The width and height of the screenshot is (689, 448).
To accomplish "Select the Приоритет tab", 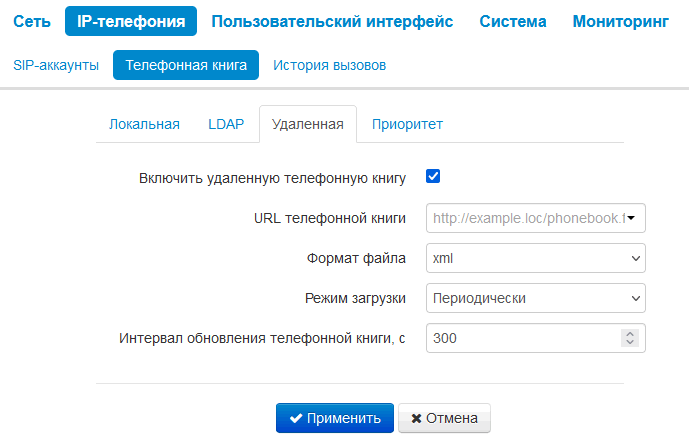I will 407,124.
